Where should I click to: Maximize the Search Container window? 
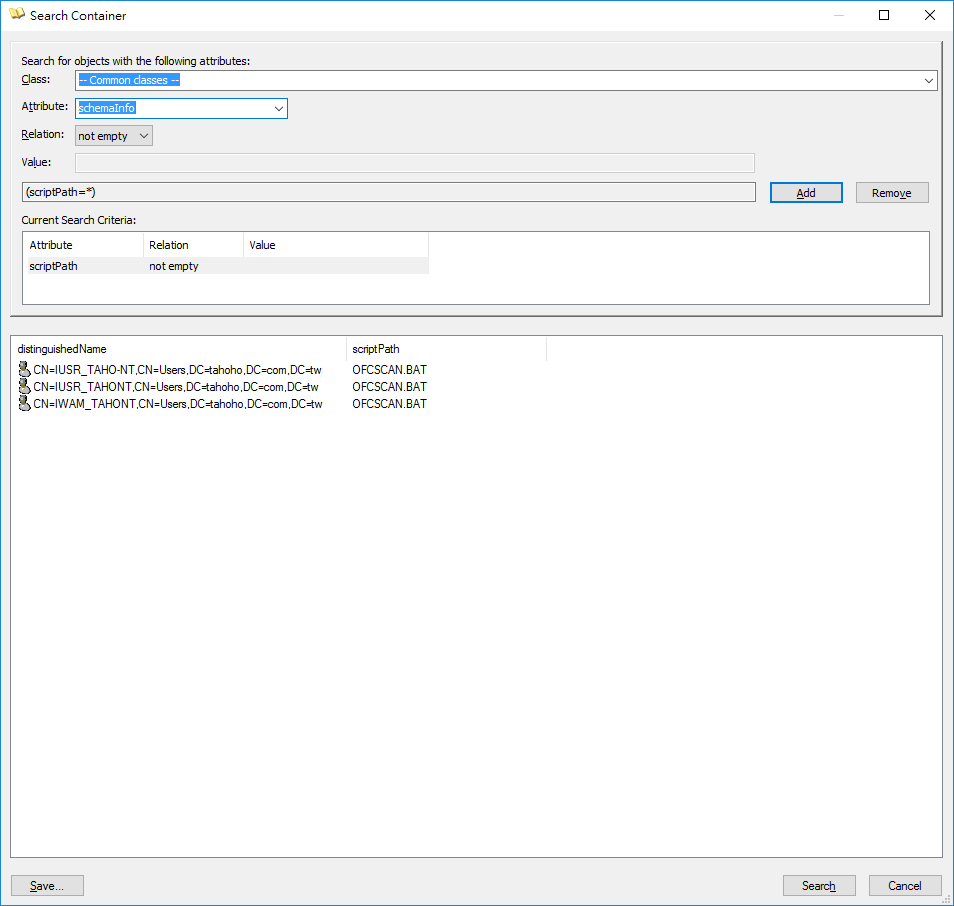[883, 16]
